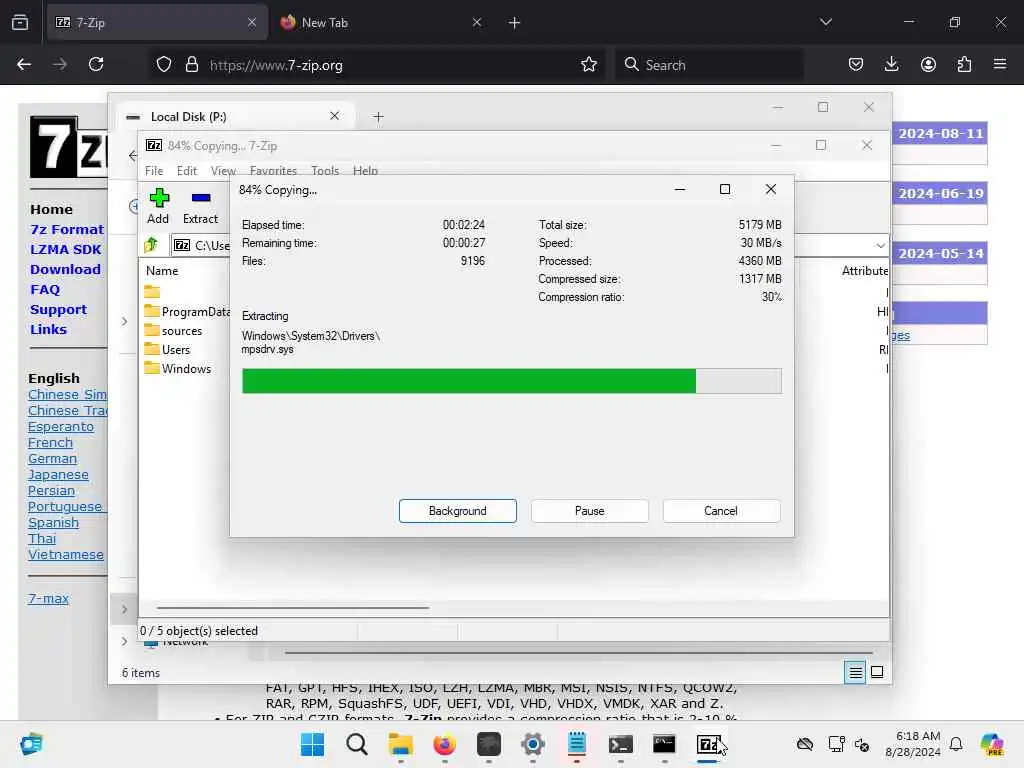The width and height of the screenshot is (1024, 768).
Task: Reload the 7-zip.org page
Action: click(x=96, y=64)
